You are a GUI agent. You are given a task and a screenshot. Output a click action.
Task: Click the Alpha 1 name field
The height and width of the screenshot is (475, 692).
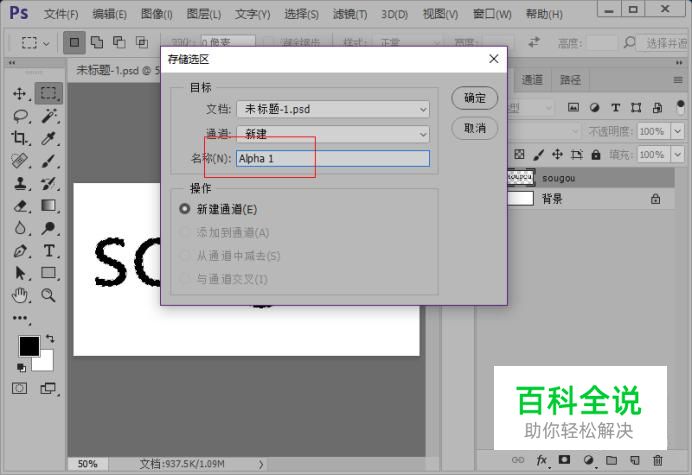click(x=333, y=158)
